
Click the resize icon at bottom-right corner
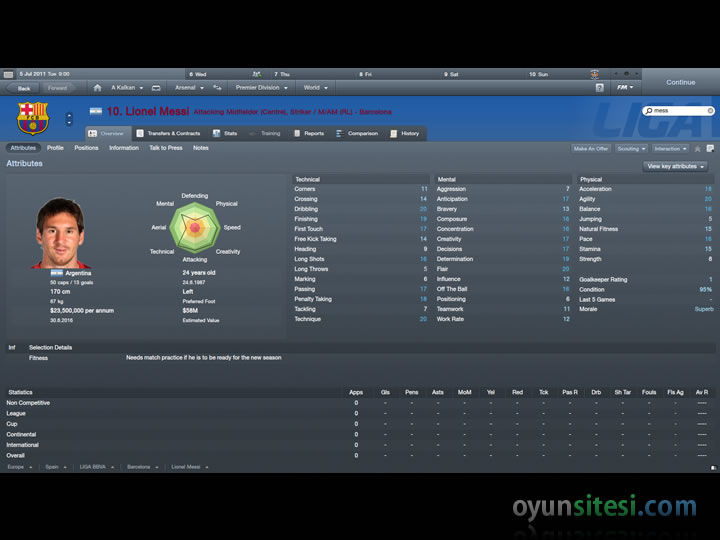point(713,467)
